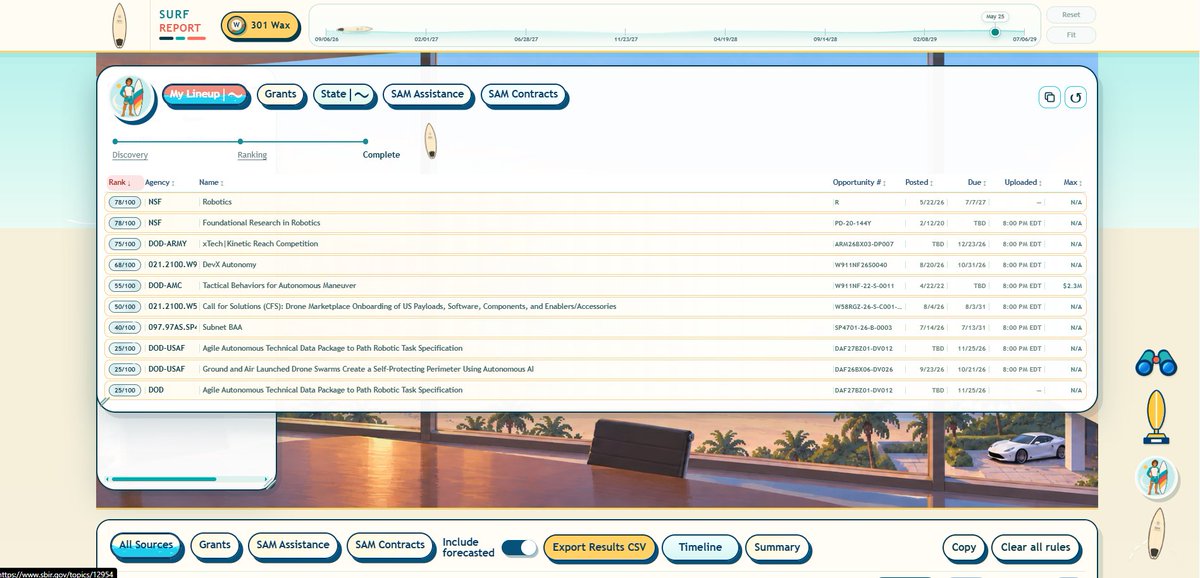Image resolution: width=1200 pixels, height=578 pixels.
Task: Open the My Lineup tab
Action: [206, 95]
